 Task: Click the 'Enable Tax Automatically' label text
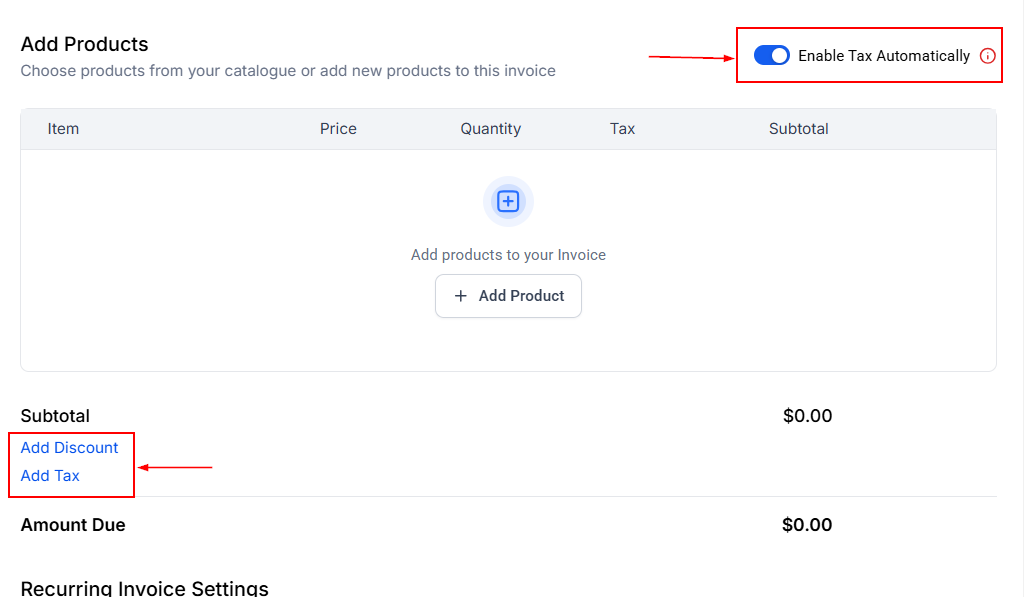[x=884, y=56]
